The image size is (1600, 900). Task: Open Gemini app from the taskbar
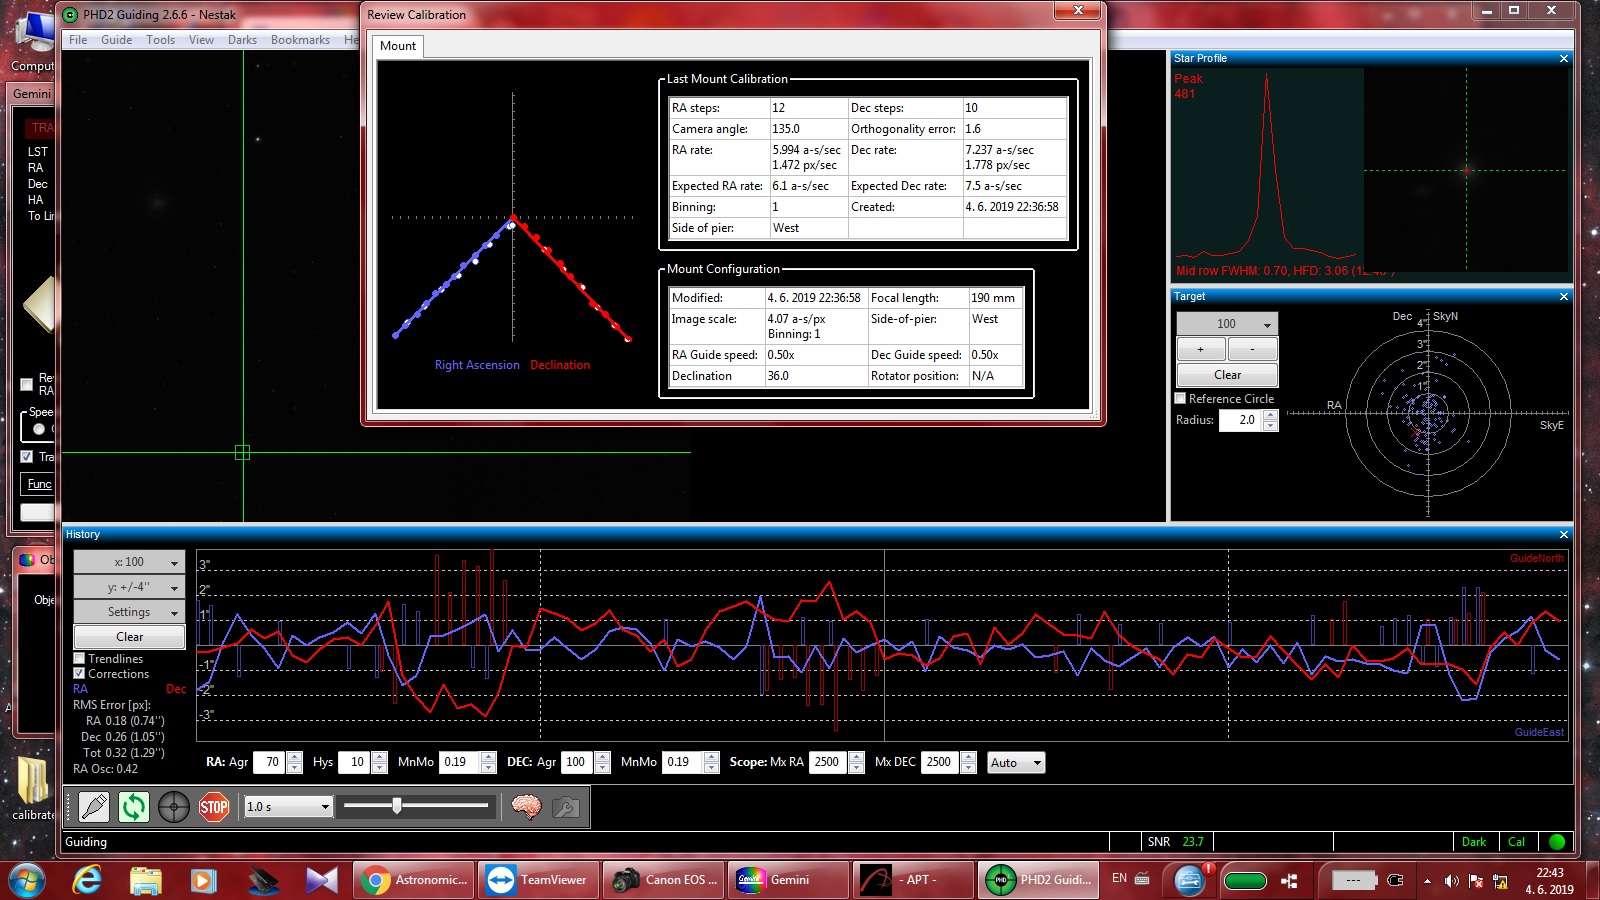pos(788,880)
